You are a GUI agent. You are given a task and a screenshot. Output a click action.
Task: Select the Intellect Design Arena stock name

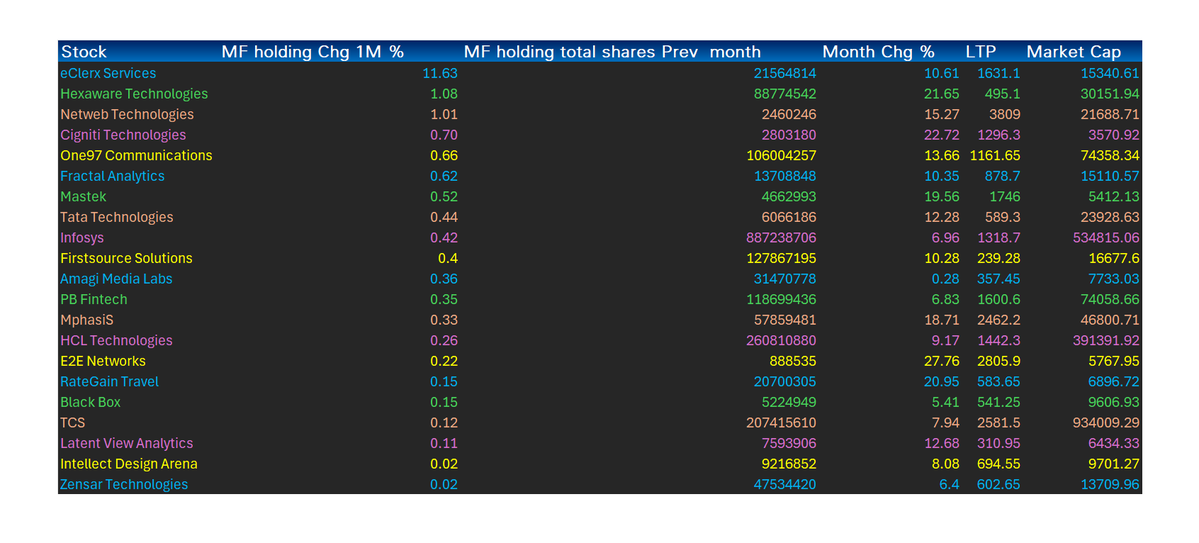click(128, 464)
